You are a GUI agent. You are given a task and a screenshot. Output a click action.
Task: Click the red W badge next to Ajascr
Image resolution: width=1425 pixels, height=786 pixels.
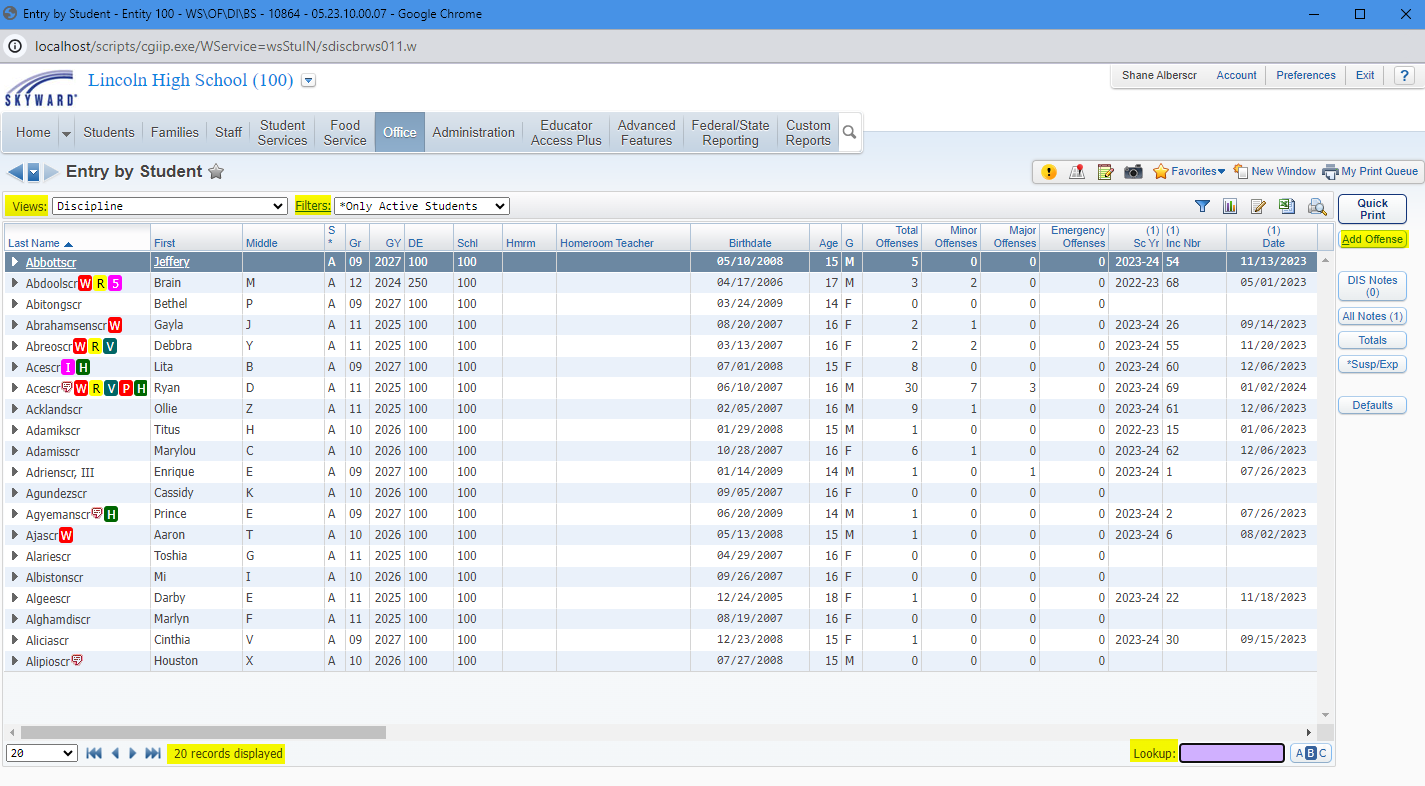66,535
